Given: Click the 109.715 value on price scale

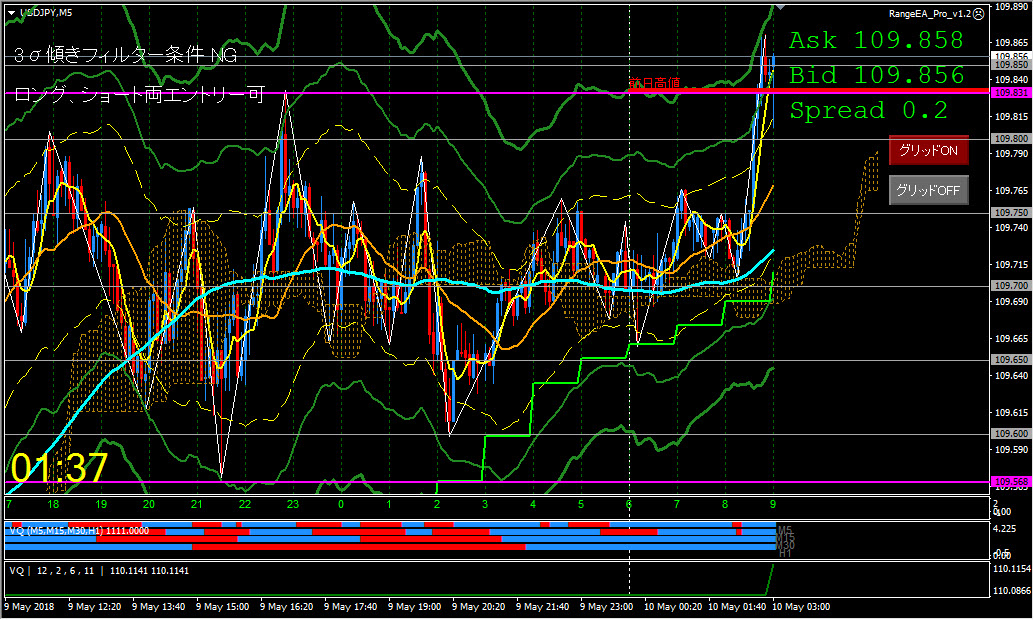Looking at the screenshot, I should tap(1012, 264).
